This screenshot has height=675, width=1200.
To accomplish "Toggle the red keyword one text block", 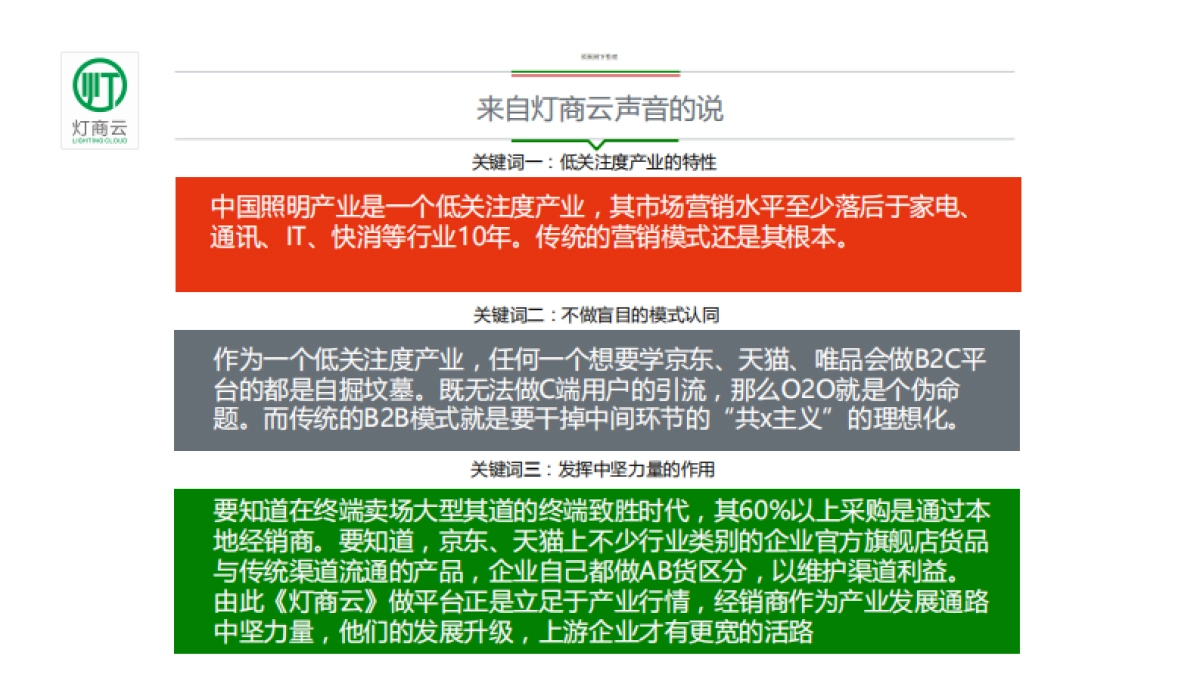I will (600, 233).
